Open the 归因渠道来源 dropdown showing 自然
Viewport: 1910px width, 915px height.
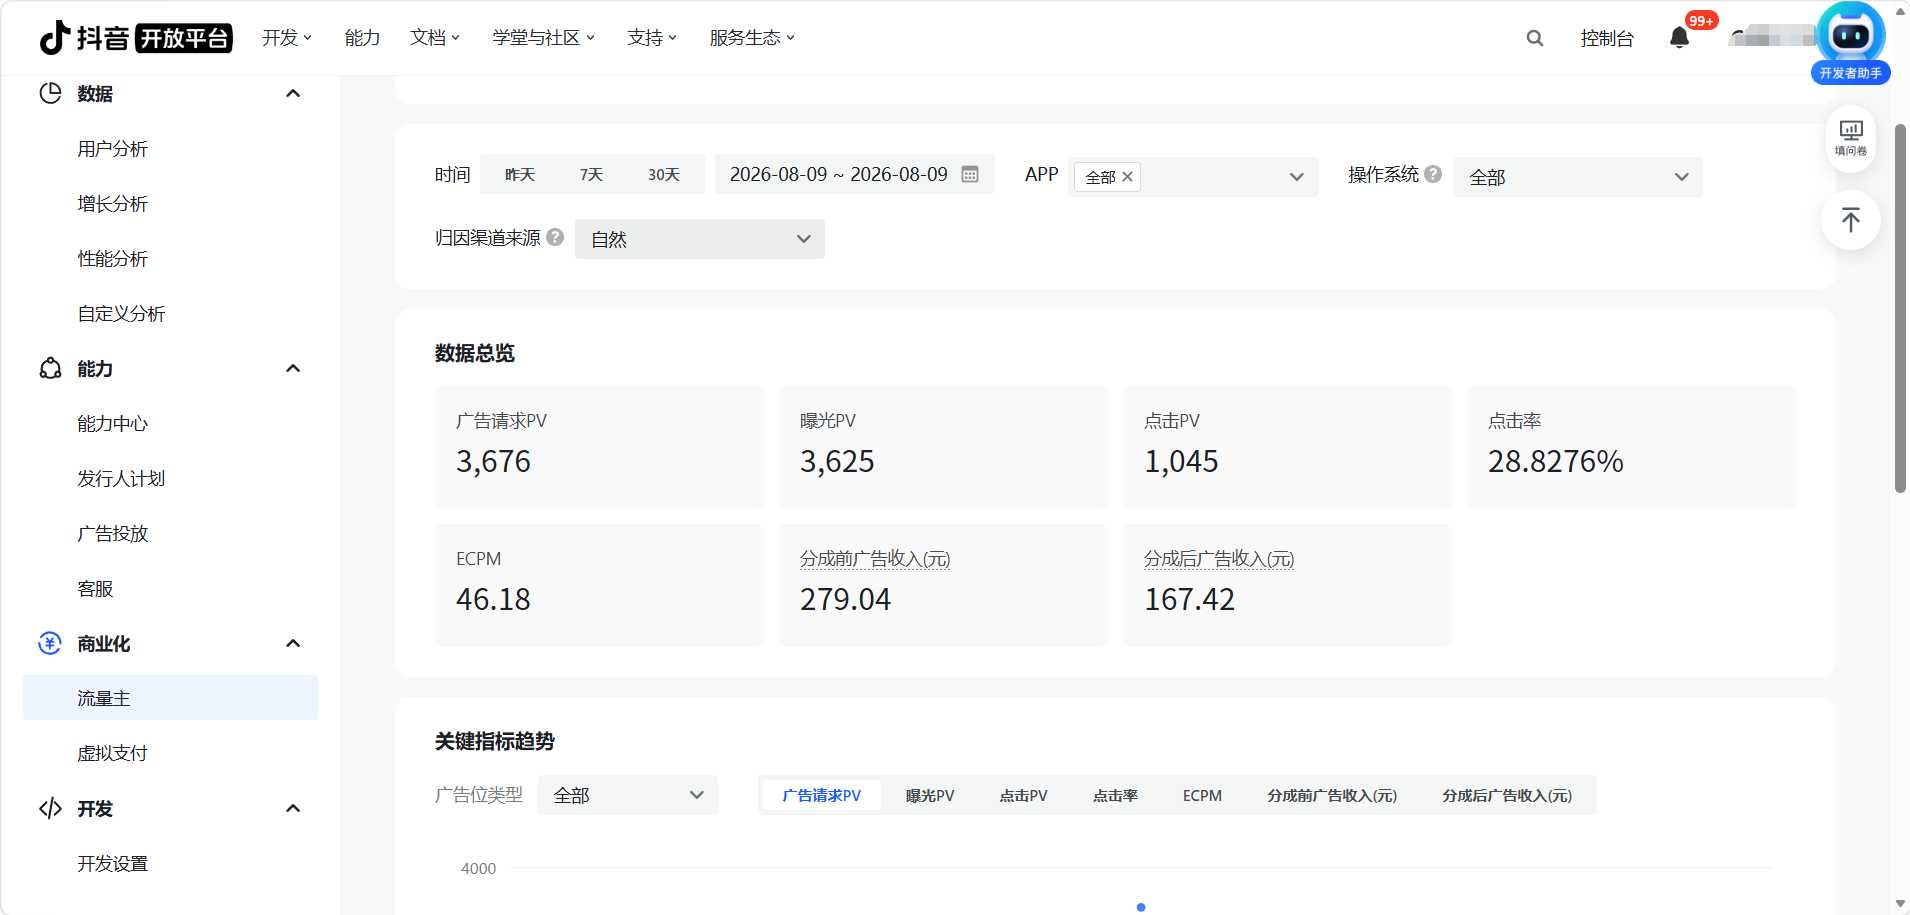point(700,239)
